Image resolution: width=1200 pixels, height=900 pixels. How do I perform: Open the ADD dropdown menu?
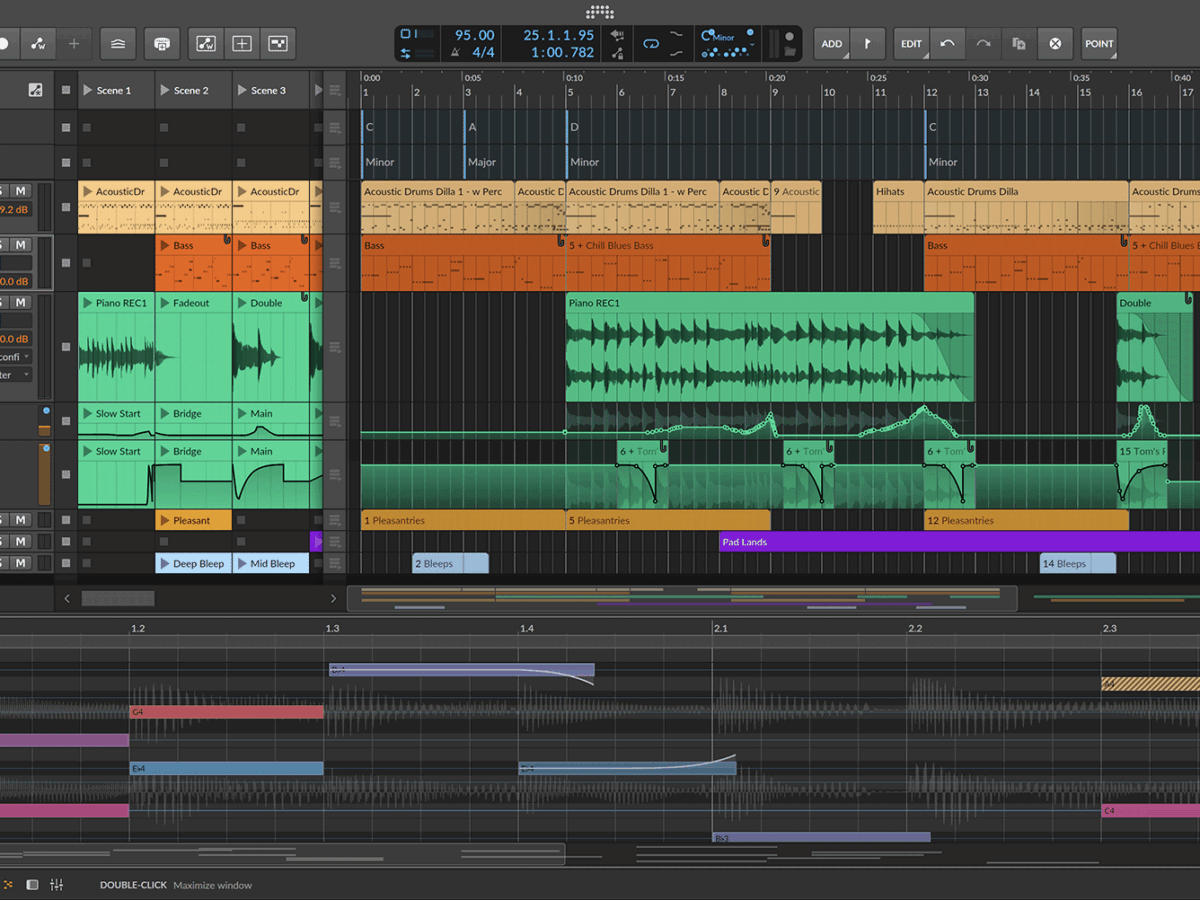pyautogui.click(x=831, y=44)
